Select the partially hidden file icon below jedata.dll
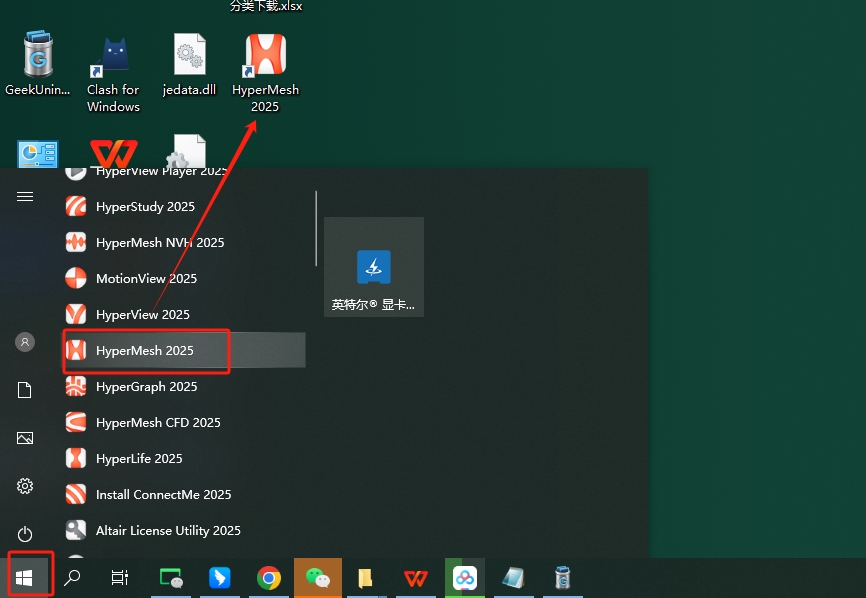866x598 pixels. coord(188,151)
